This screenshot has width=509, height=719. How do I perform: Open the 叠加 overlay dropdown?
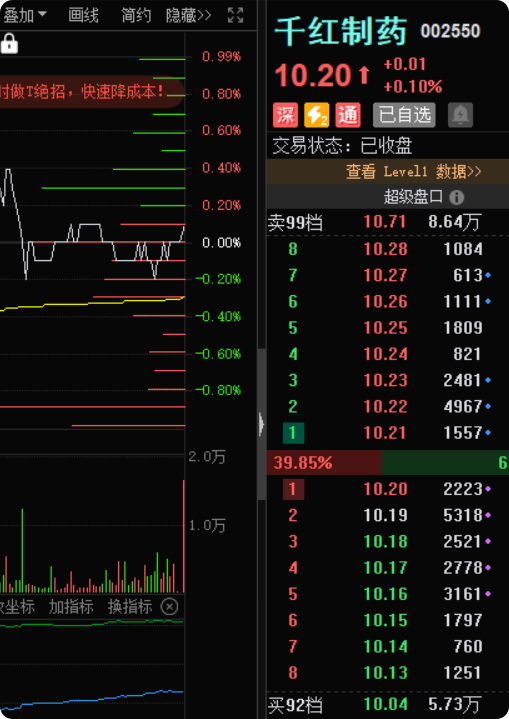point(25,16)
